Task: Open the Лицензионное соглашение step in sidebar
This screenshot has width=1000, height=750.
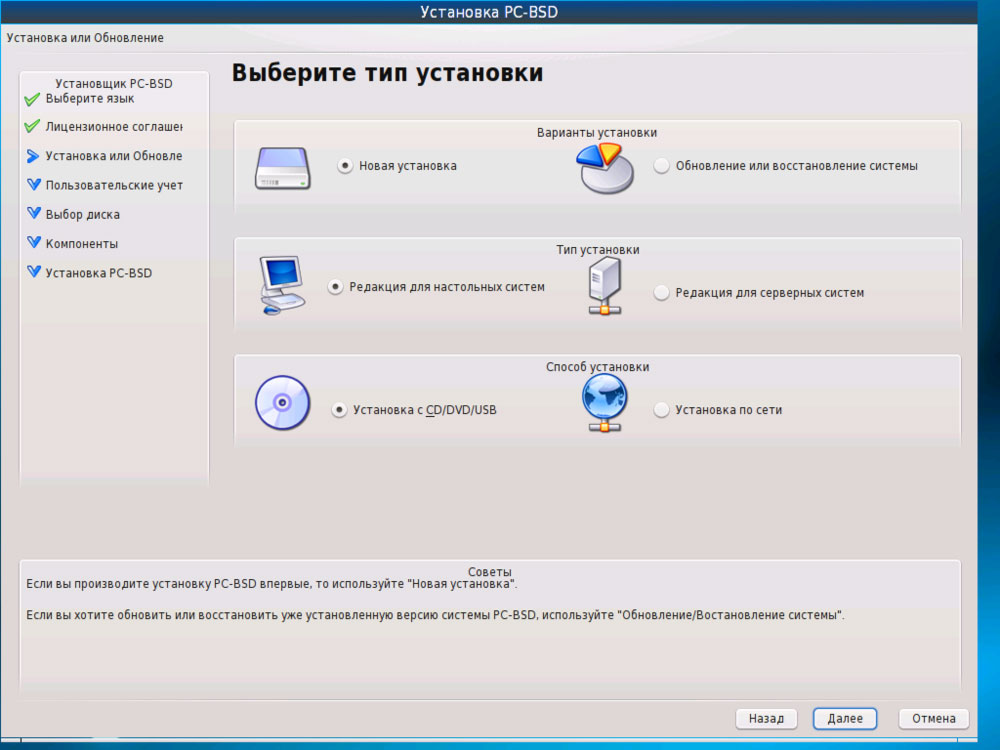Action: (x=114, y=127)
